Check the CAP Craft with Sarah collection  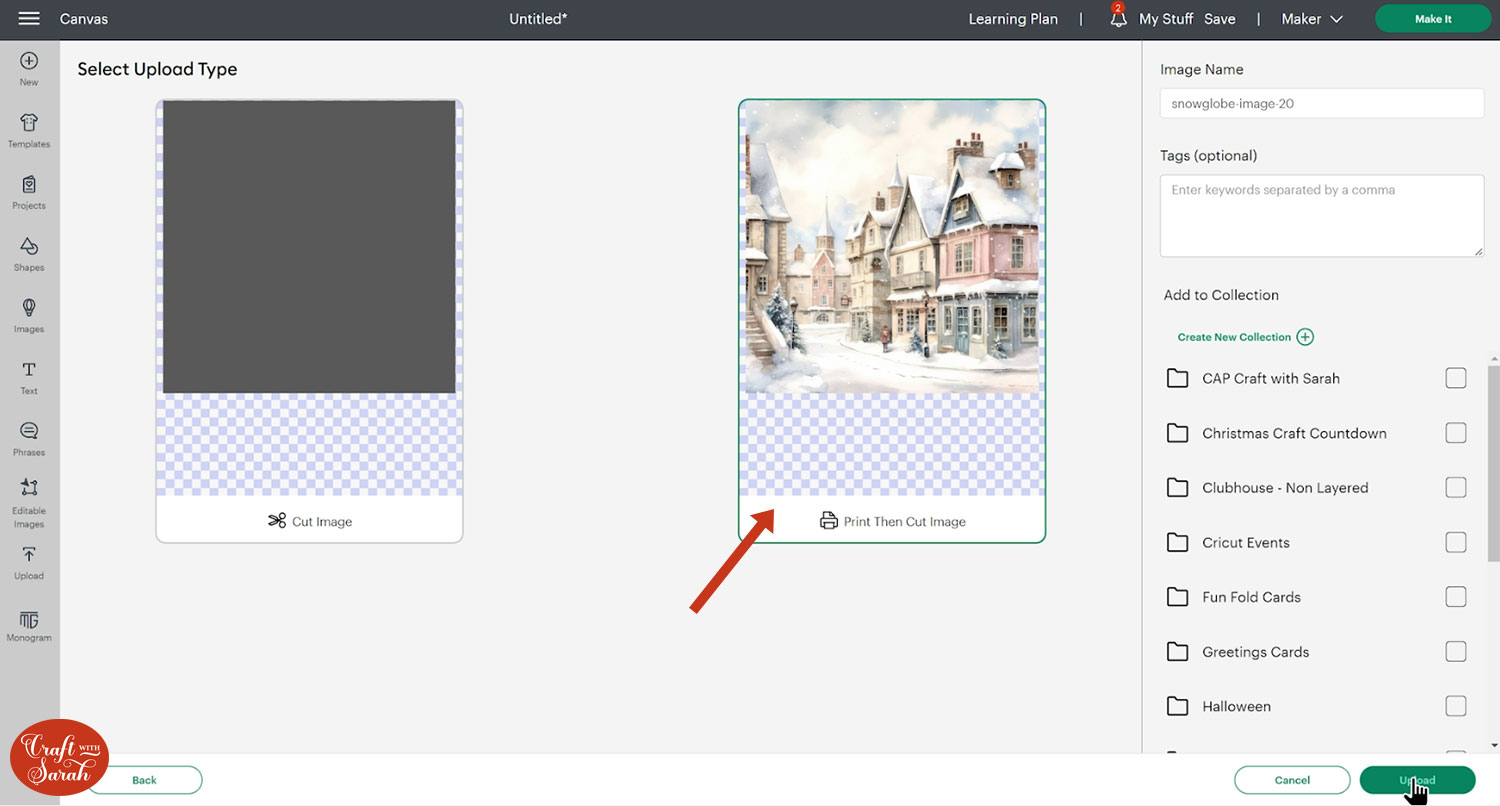1455,378
